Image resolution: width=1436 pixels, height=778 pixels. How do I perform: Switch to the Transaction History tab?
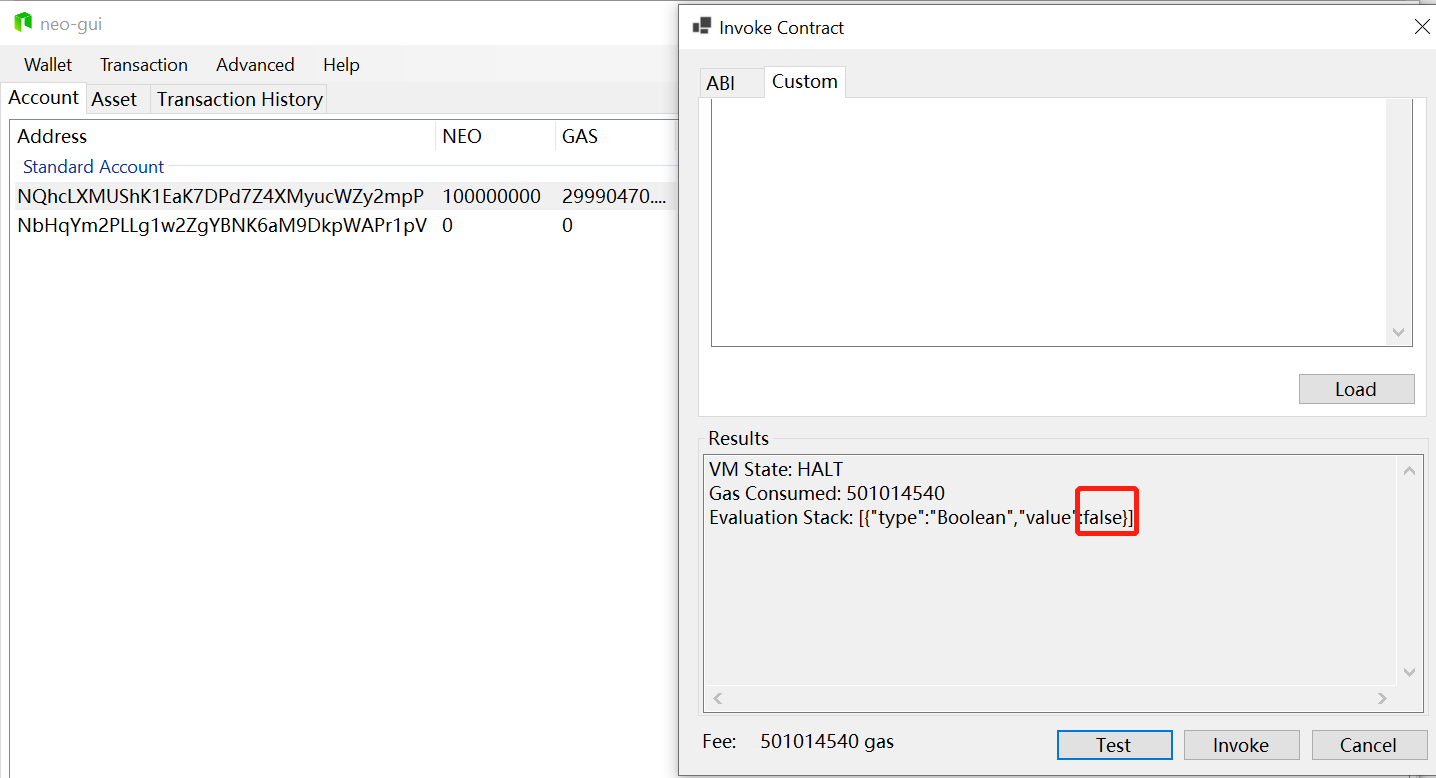click(x=239, y=99)
